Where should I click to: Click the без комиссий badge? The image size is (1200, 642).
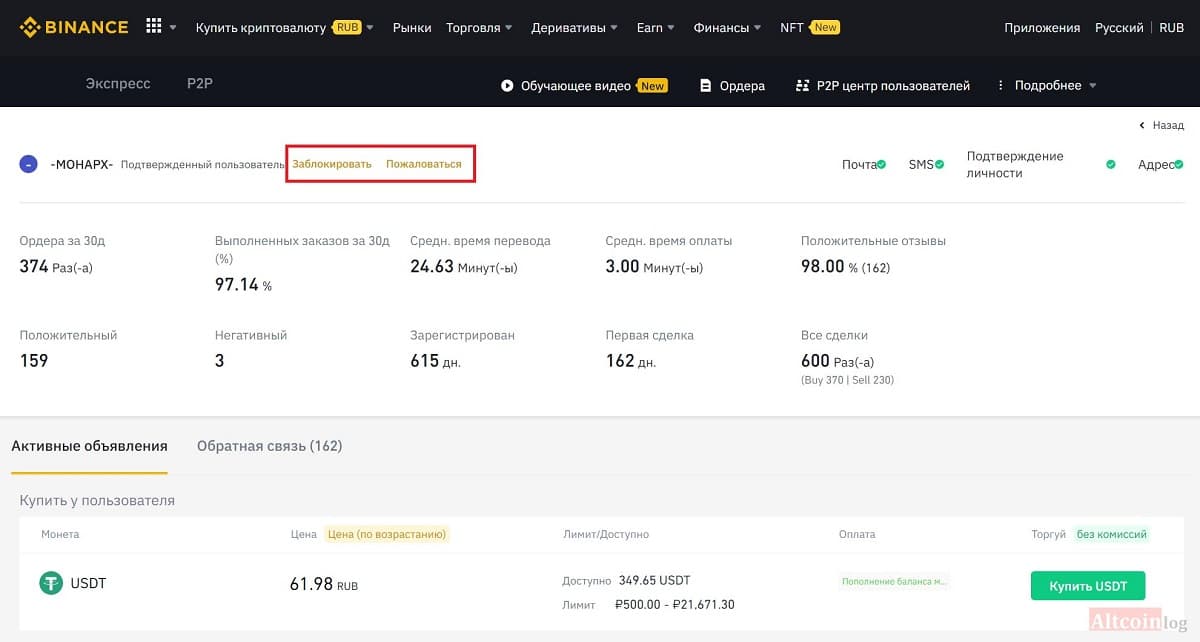tap(1112, 534)
